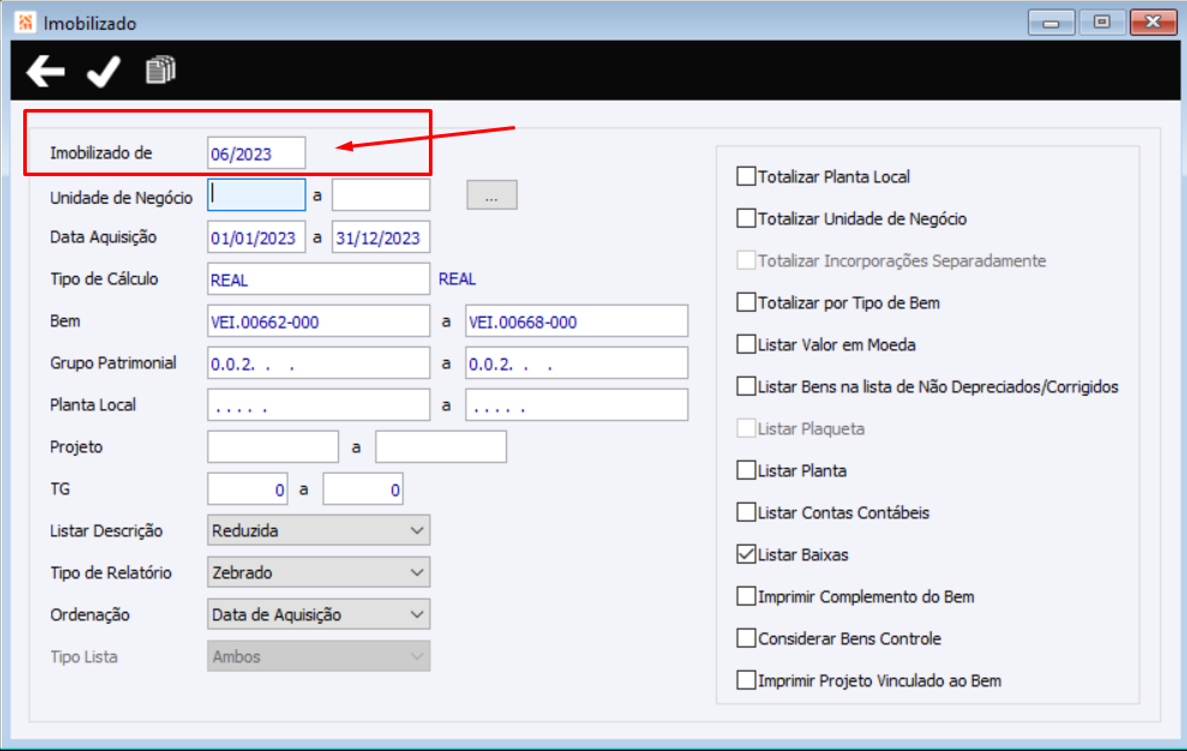This screenshot has width=1187, height=751.
Task: Check Considerar Bens Controle
Action: tap(746, 638)
